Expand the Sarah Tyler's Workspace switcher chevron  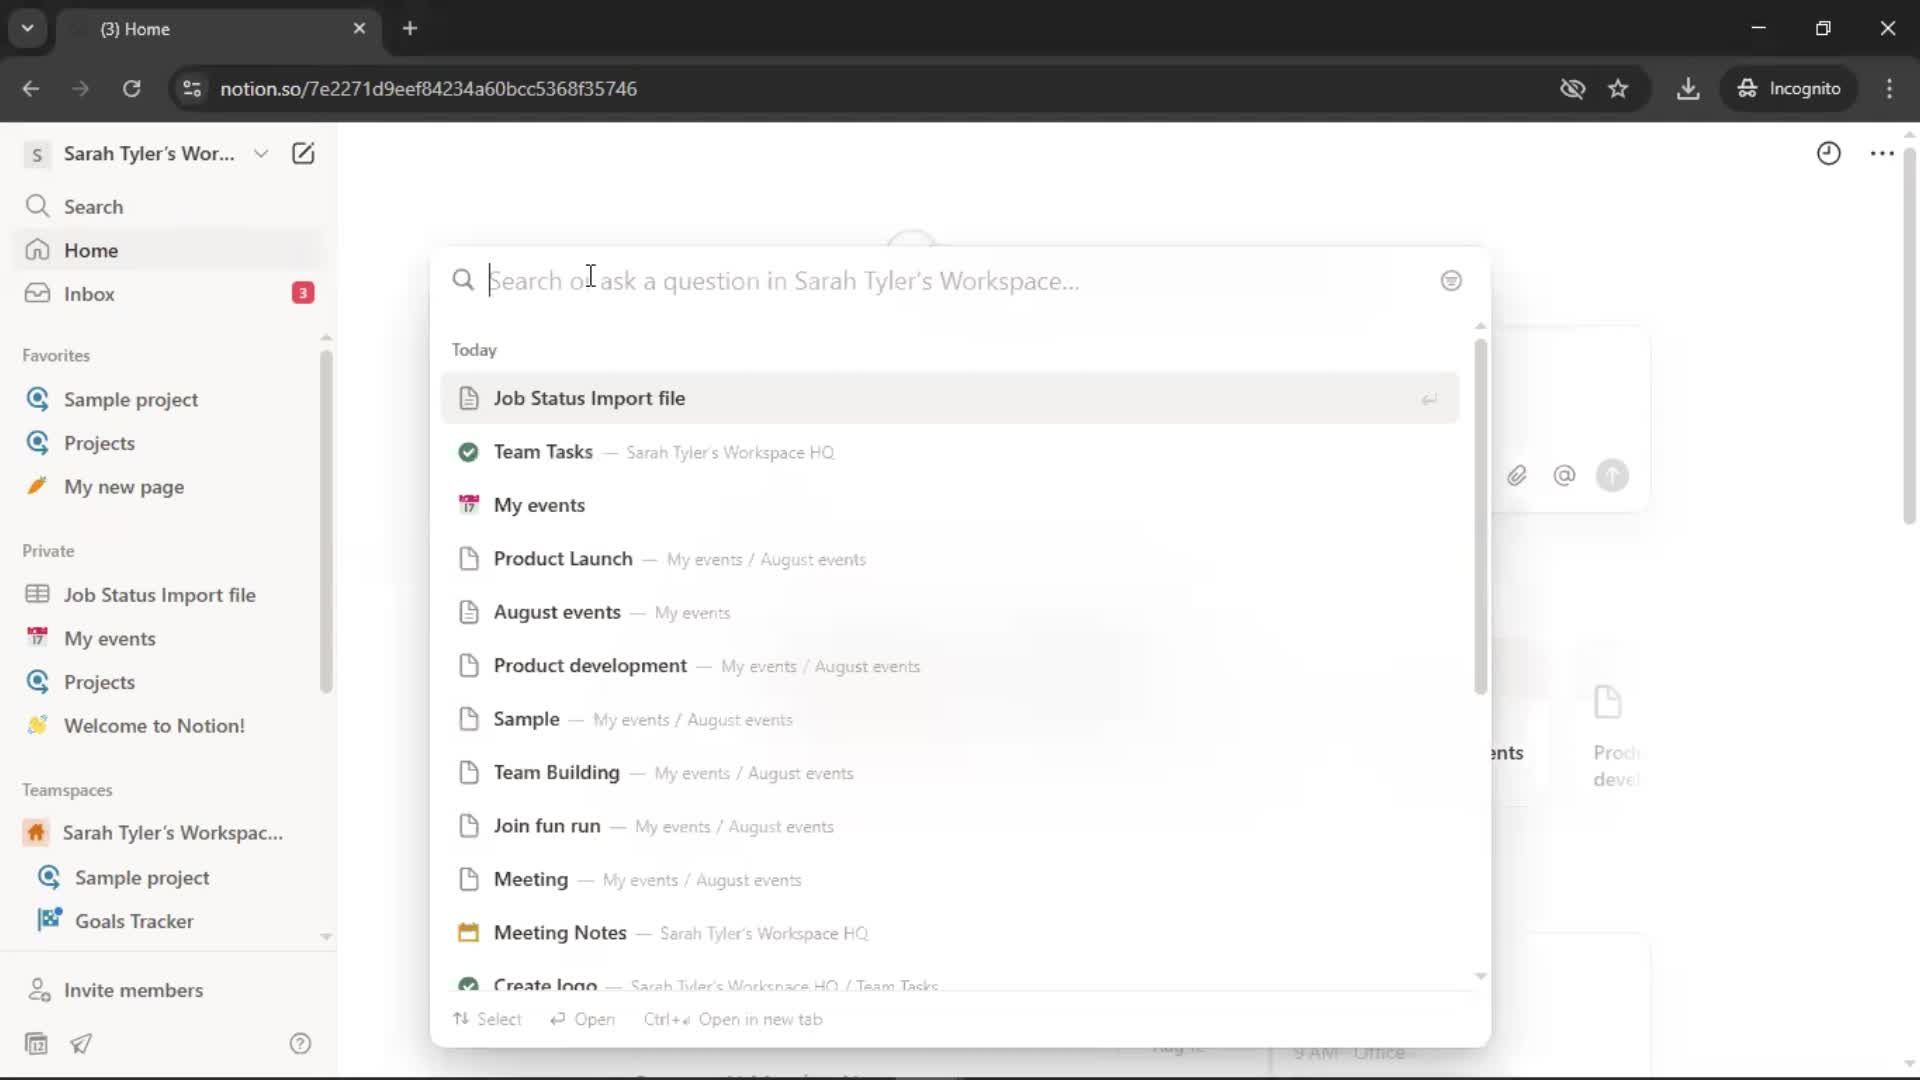[261, 153]
